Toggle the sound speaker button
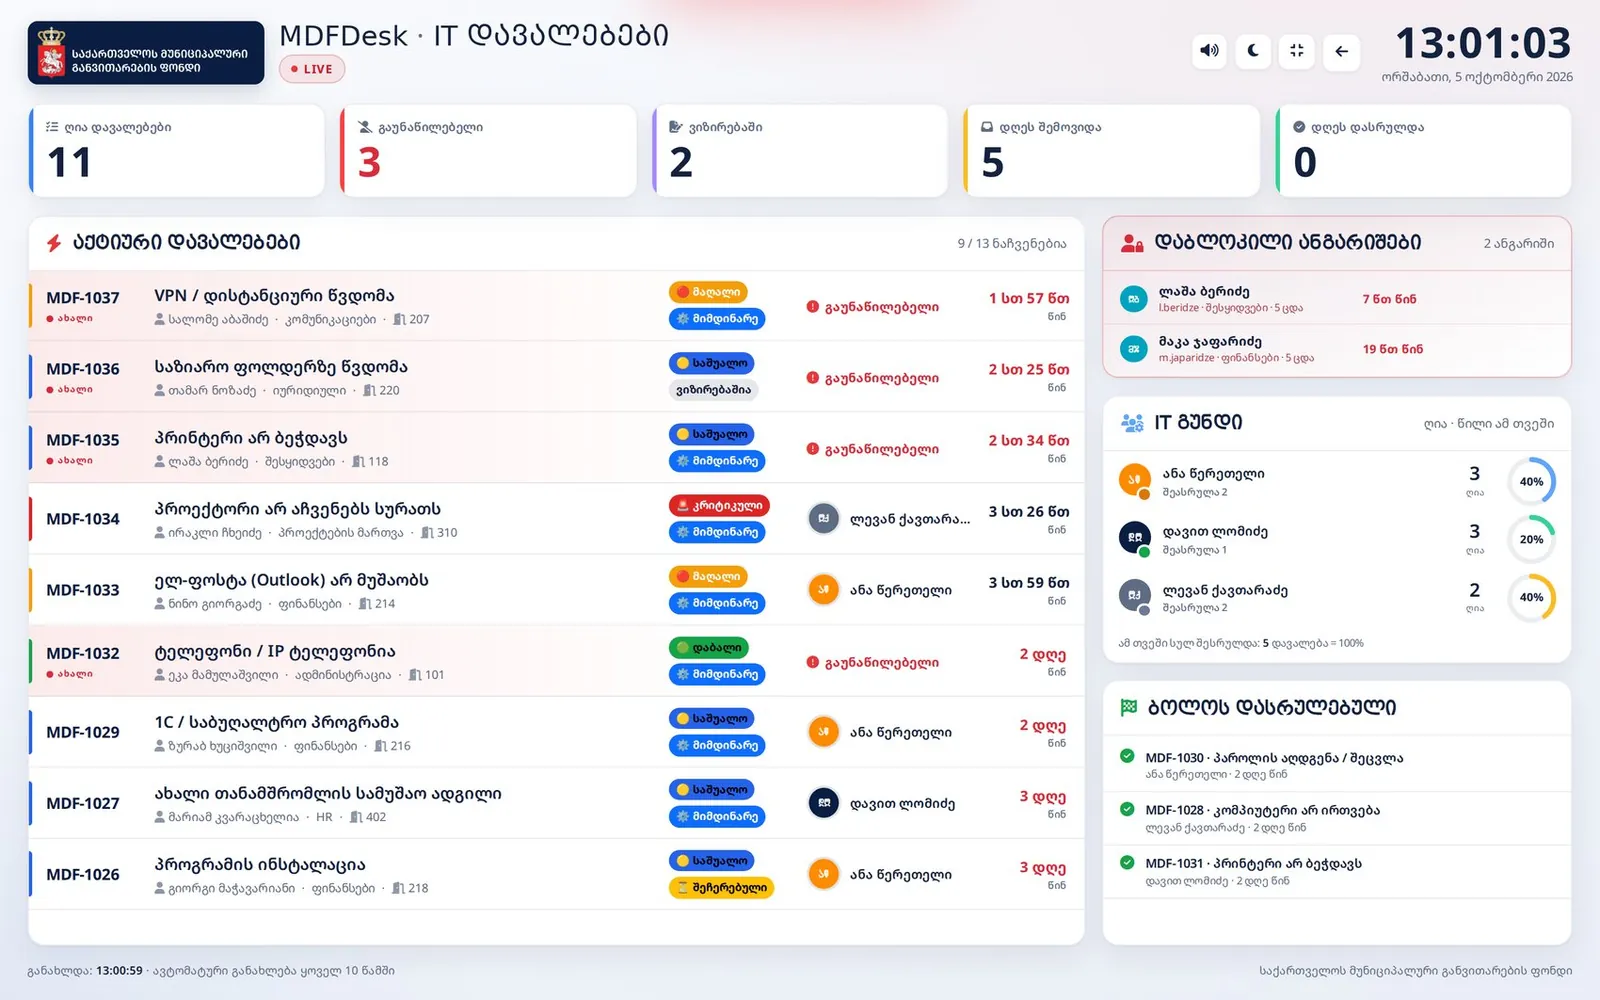 (x=1209, y=51)
